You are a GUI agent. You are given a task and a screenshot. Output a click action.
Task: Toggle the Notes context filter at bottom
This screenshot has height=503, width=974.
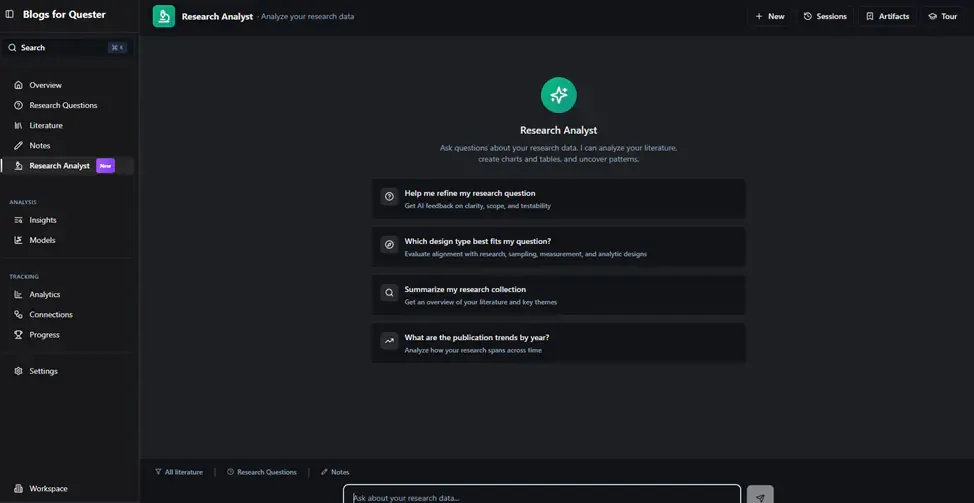(335, 472)
